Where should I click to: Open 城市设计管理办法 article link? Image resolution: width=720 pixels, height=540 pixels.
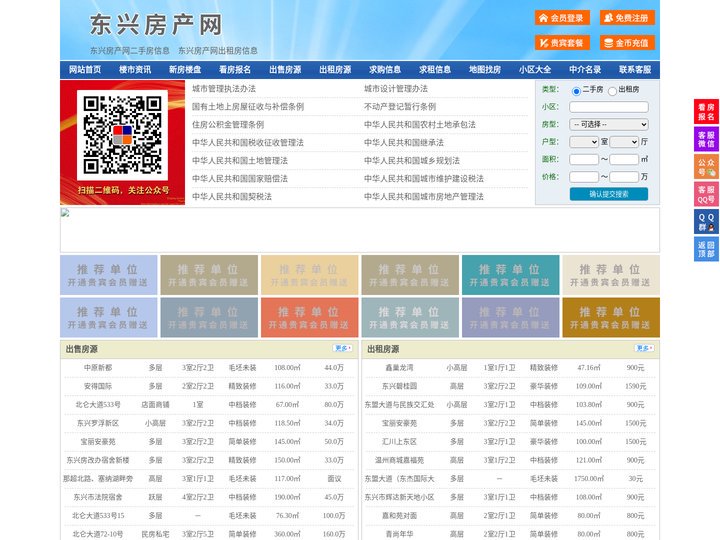[396, 89]
